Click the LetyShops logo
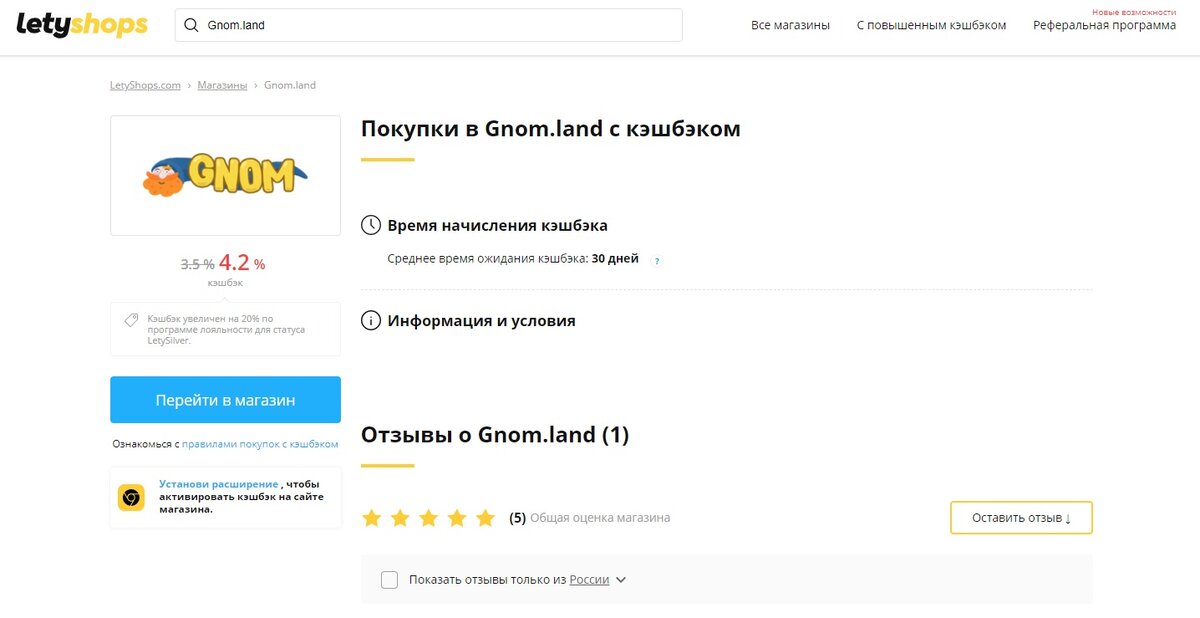This screenshot has height=618, width=1200. 82,25
